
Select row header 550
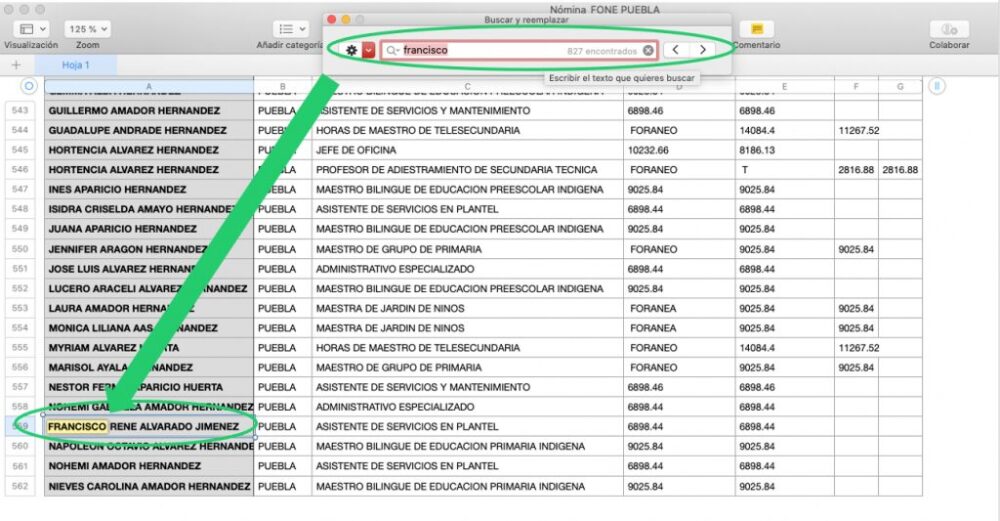point(20,249)
